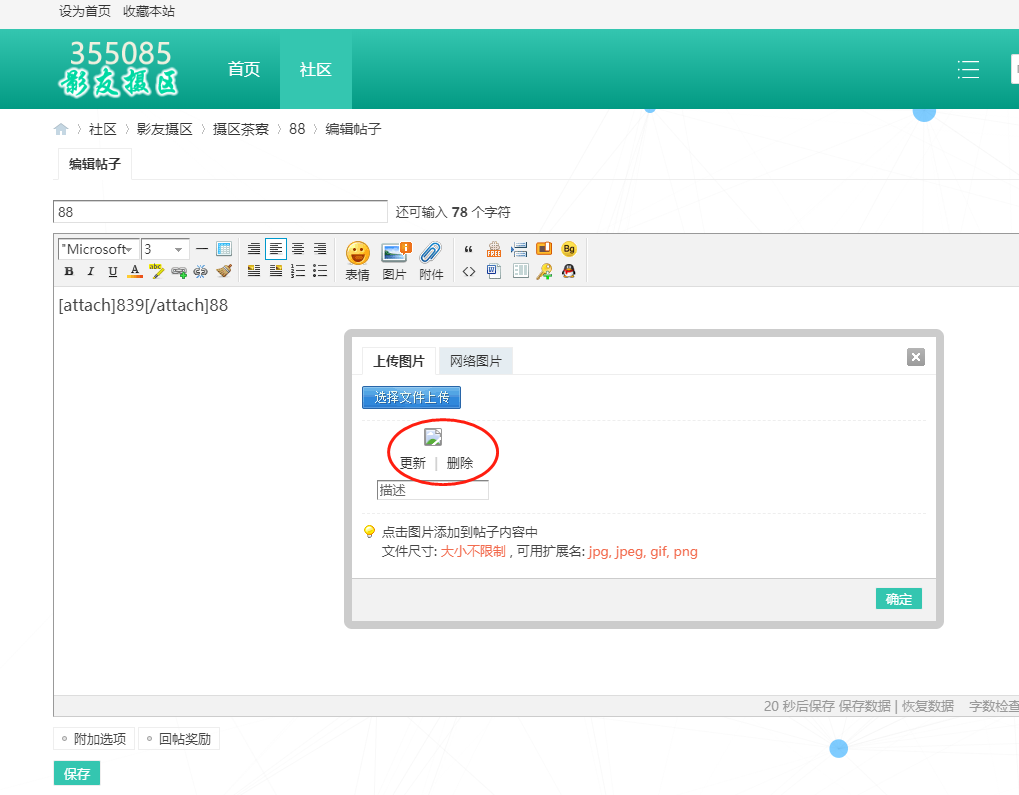Click the 选择文件上传 upload button
This screenshot has height=795, width=1019.
click(411, 397)
